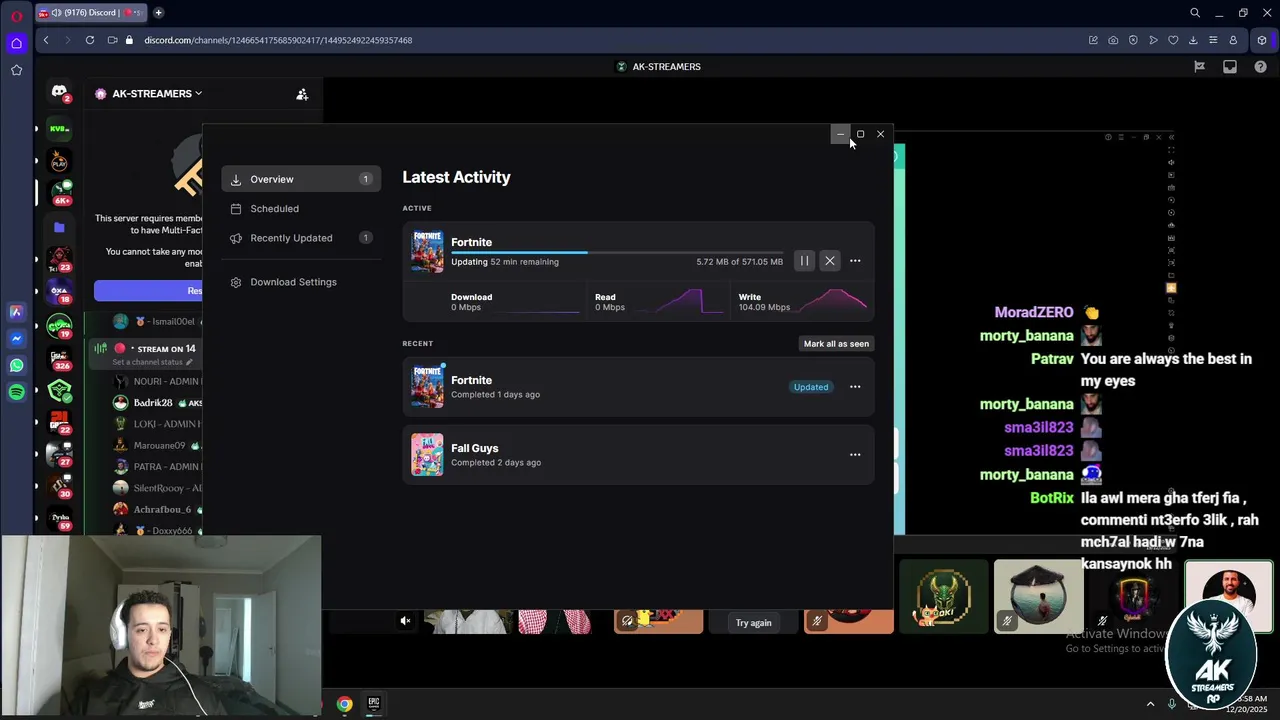Select the Overview tab in downloads
Viewport: 1280px width, 720px height.
[301, 179]
